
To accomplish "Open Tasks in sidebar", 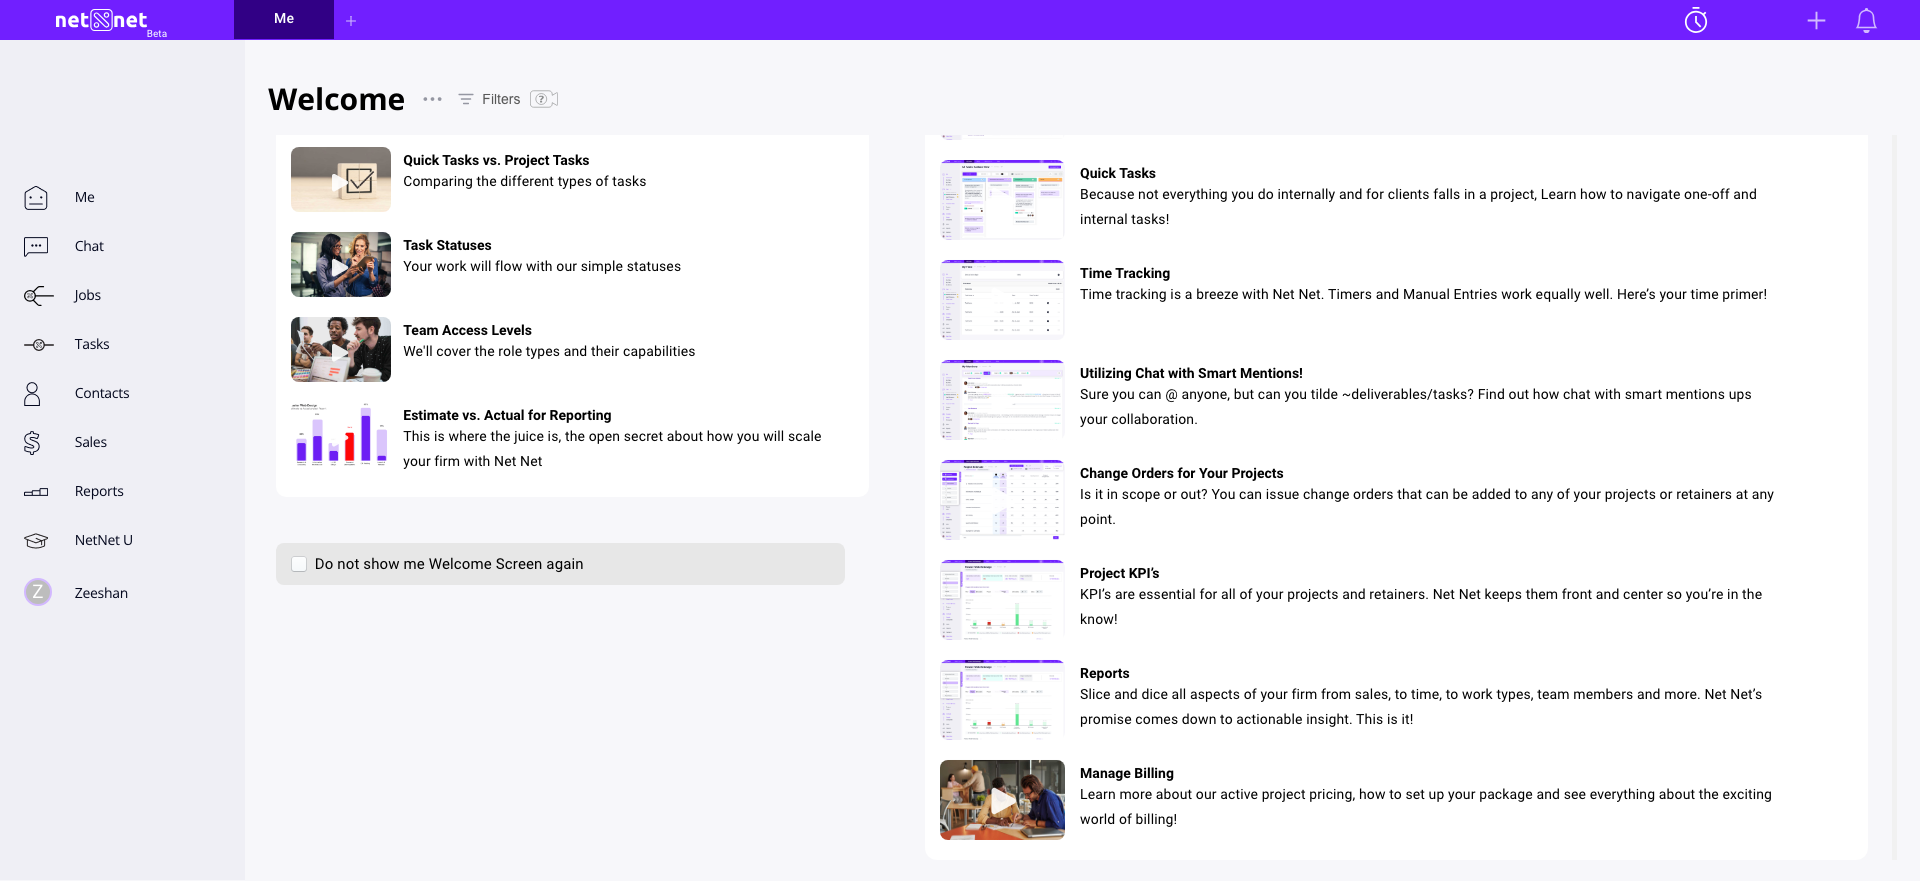I will [x=92, y=345].
